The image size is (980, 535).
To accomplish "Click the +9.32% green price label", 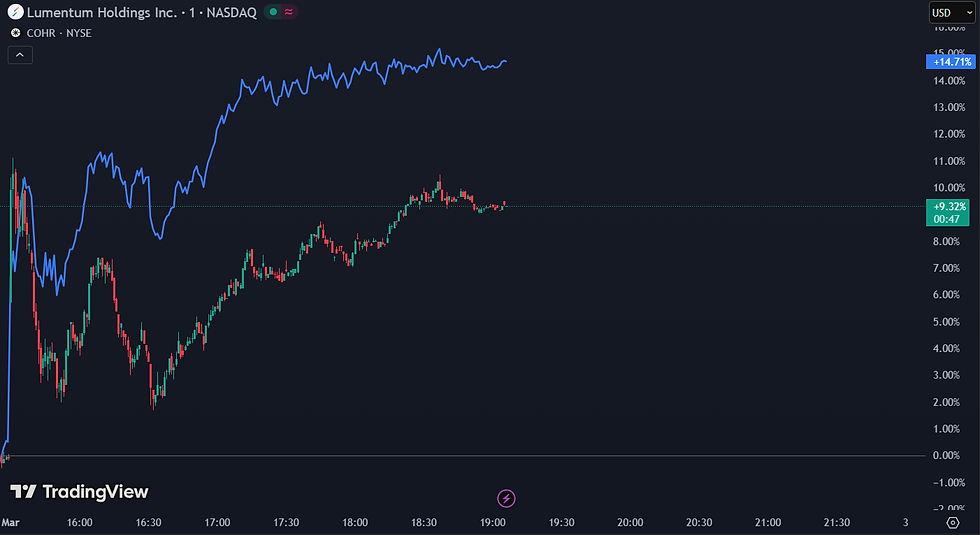I will [x=948, y=212].
